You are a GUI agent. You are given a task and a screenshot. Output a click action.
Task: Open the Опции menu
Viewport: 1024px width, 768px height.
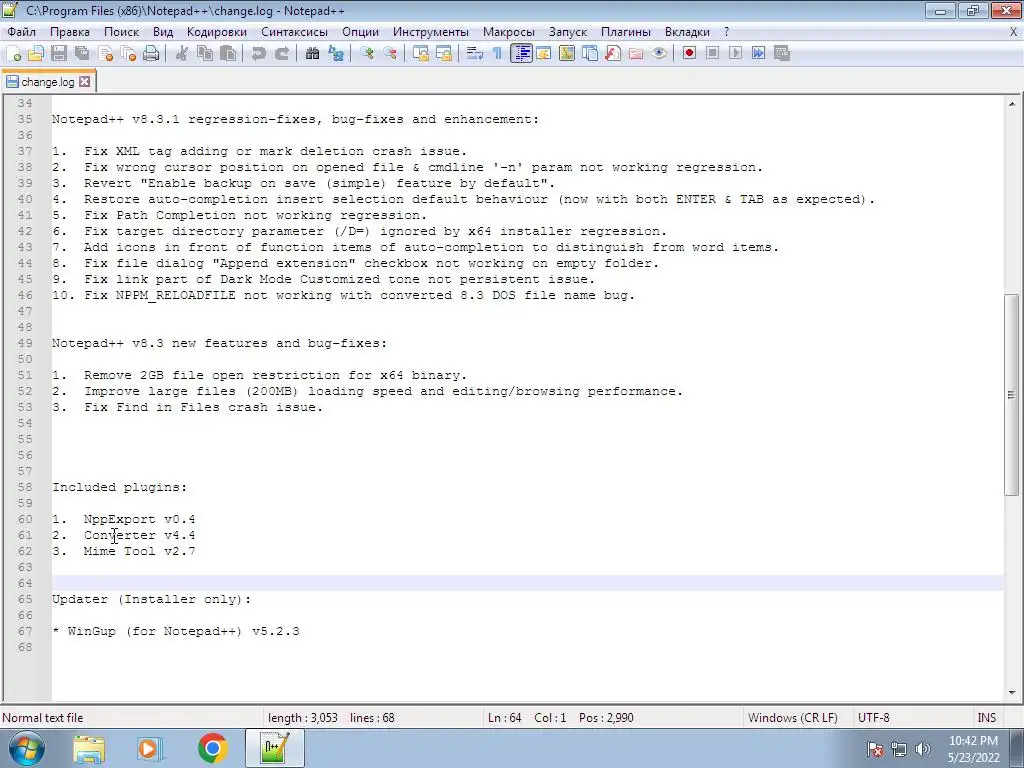[x=360, y=32]
